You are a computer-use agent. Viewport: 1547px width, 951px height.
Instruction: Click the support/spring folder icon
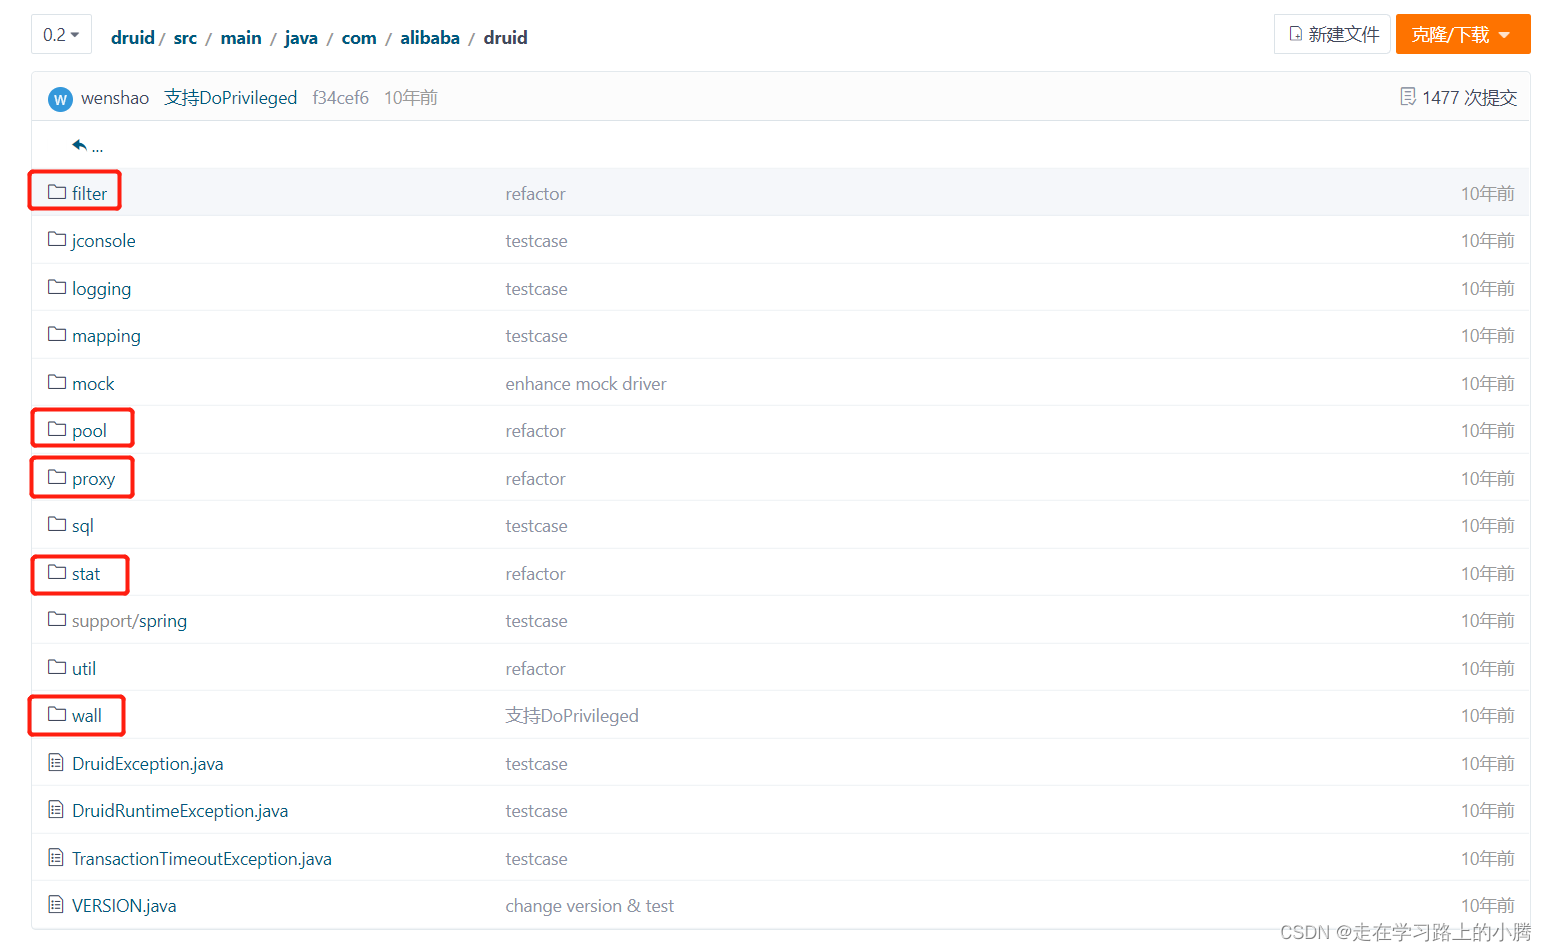pos(57,619)
